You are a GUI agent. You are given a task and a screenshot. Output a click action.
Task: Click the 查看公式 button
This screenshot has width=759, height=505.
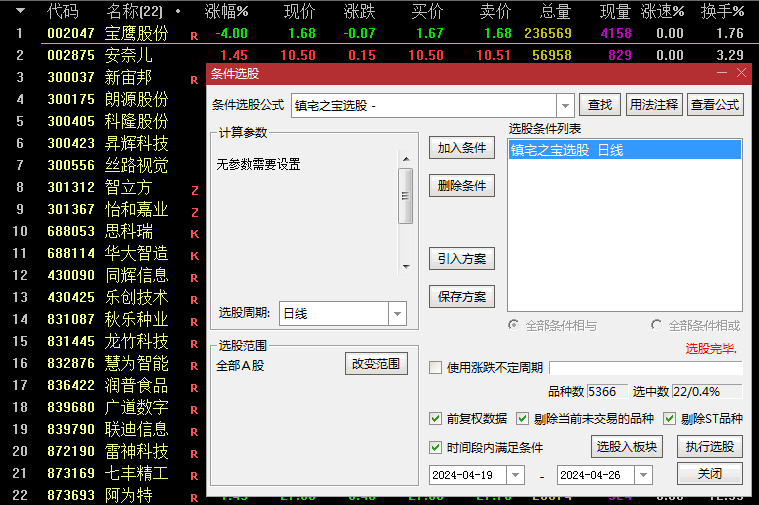[715, 105]
